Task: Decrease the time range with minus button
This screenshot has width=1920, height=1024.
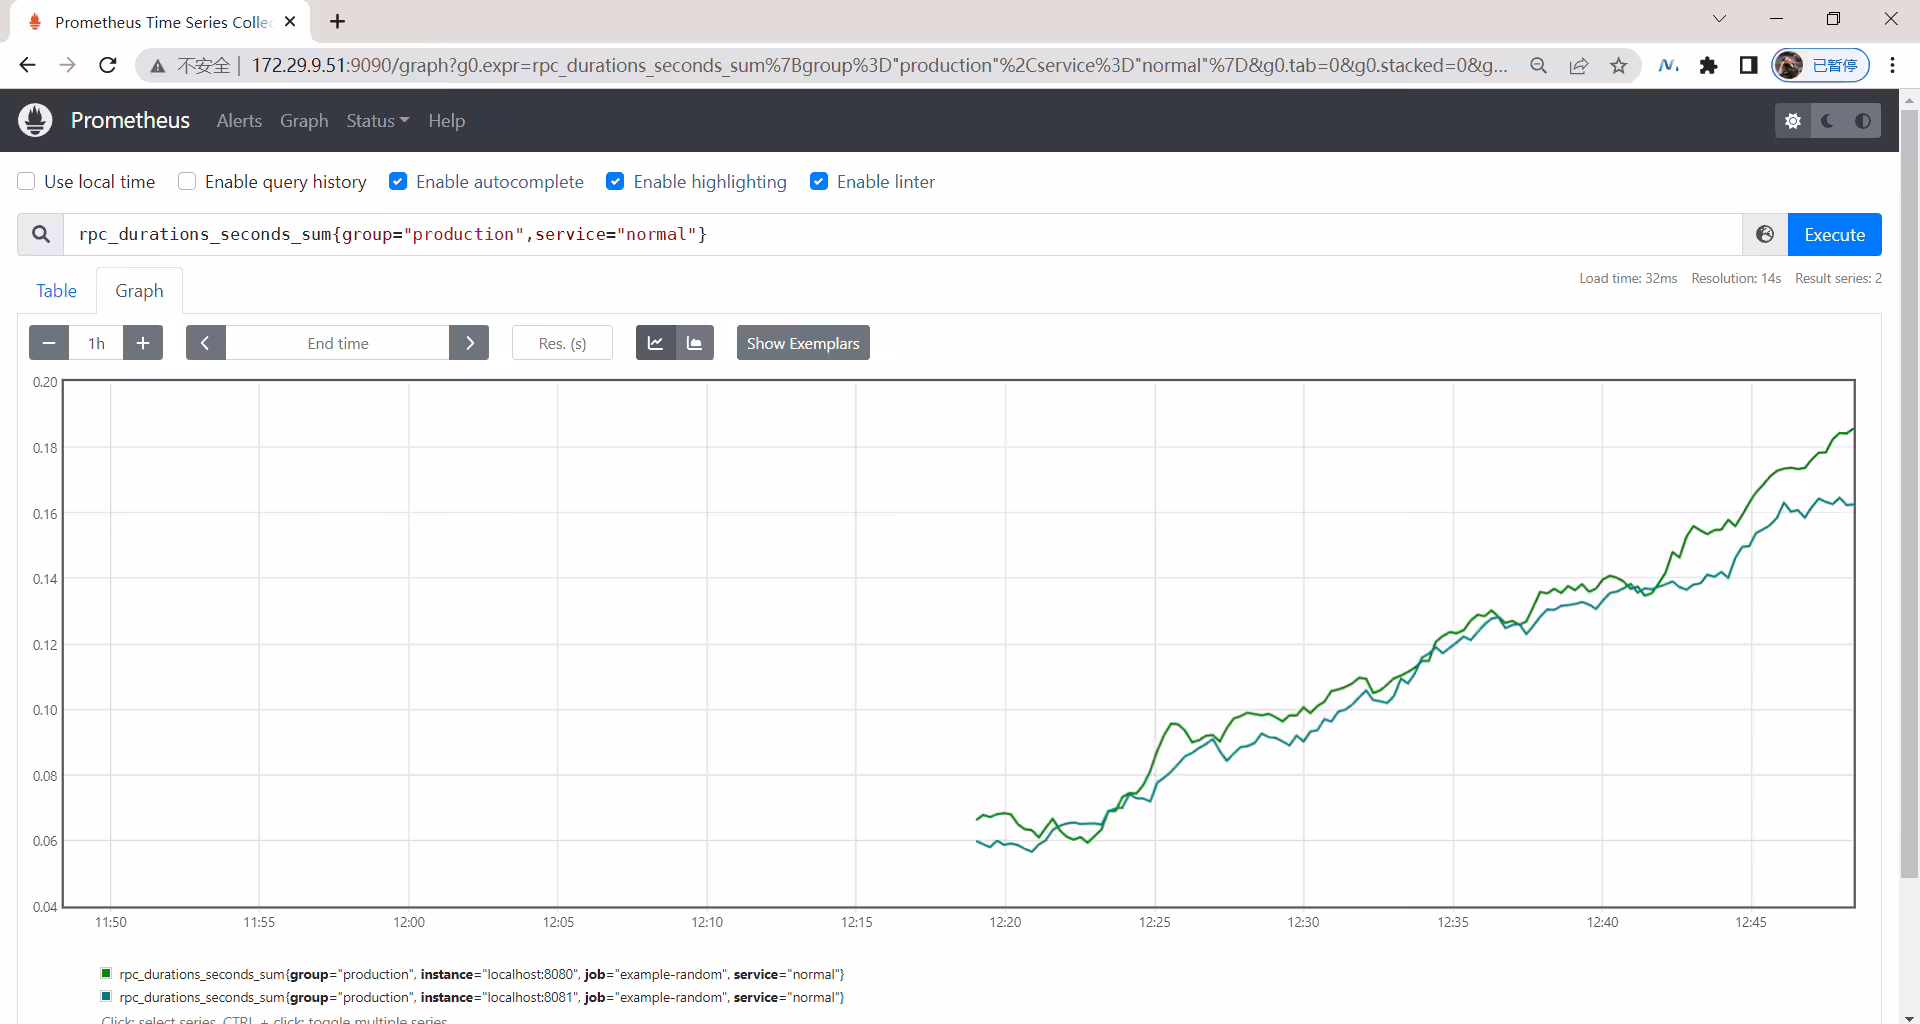Action: click(x=49, y=343)
